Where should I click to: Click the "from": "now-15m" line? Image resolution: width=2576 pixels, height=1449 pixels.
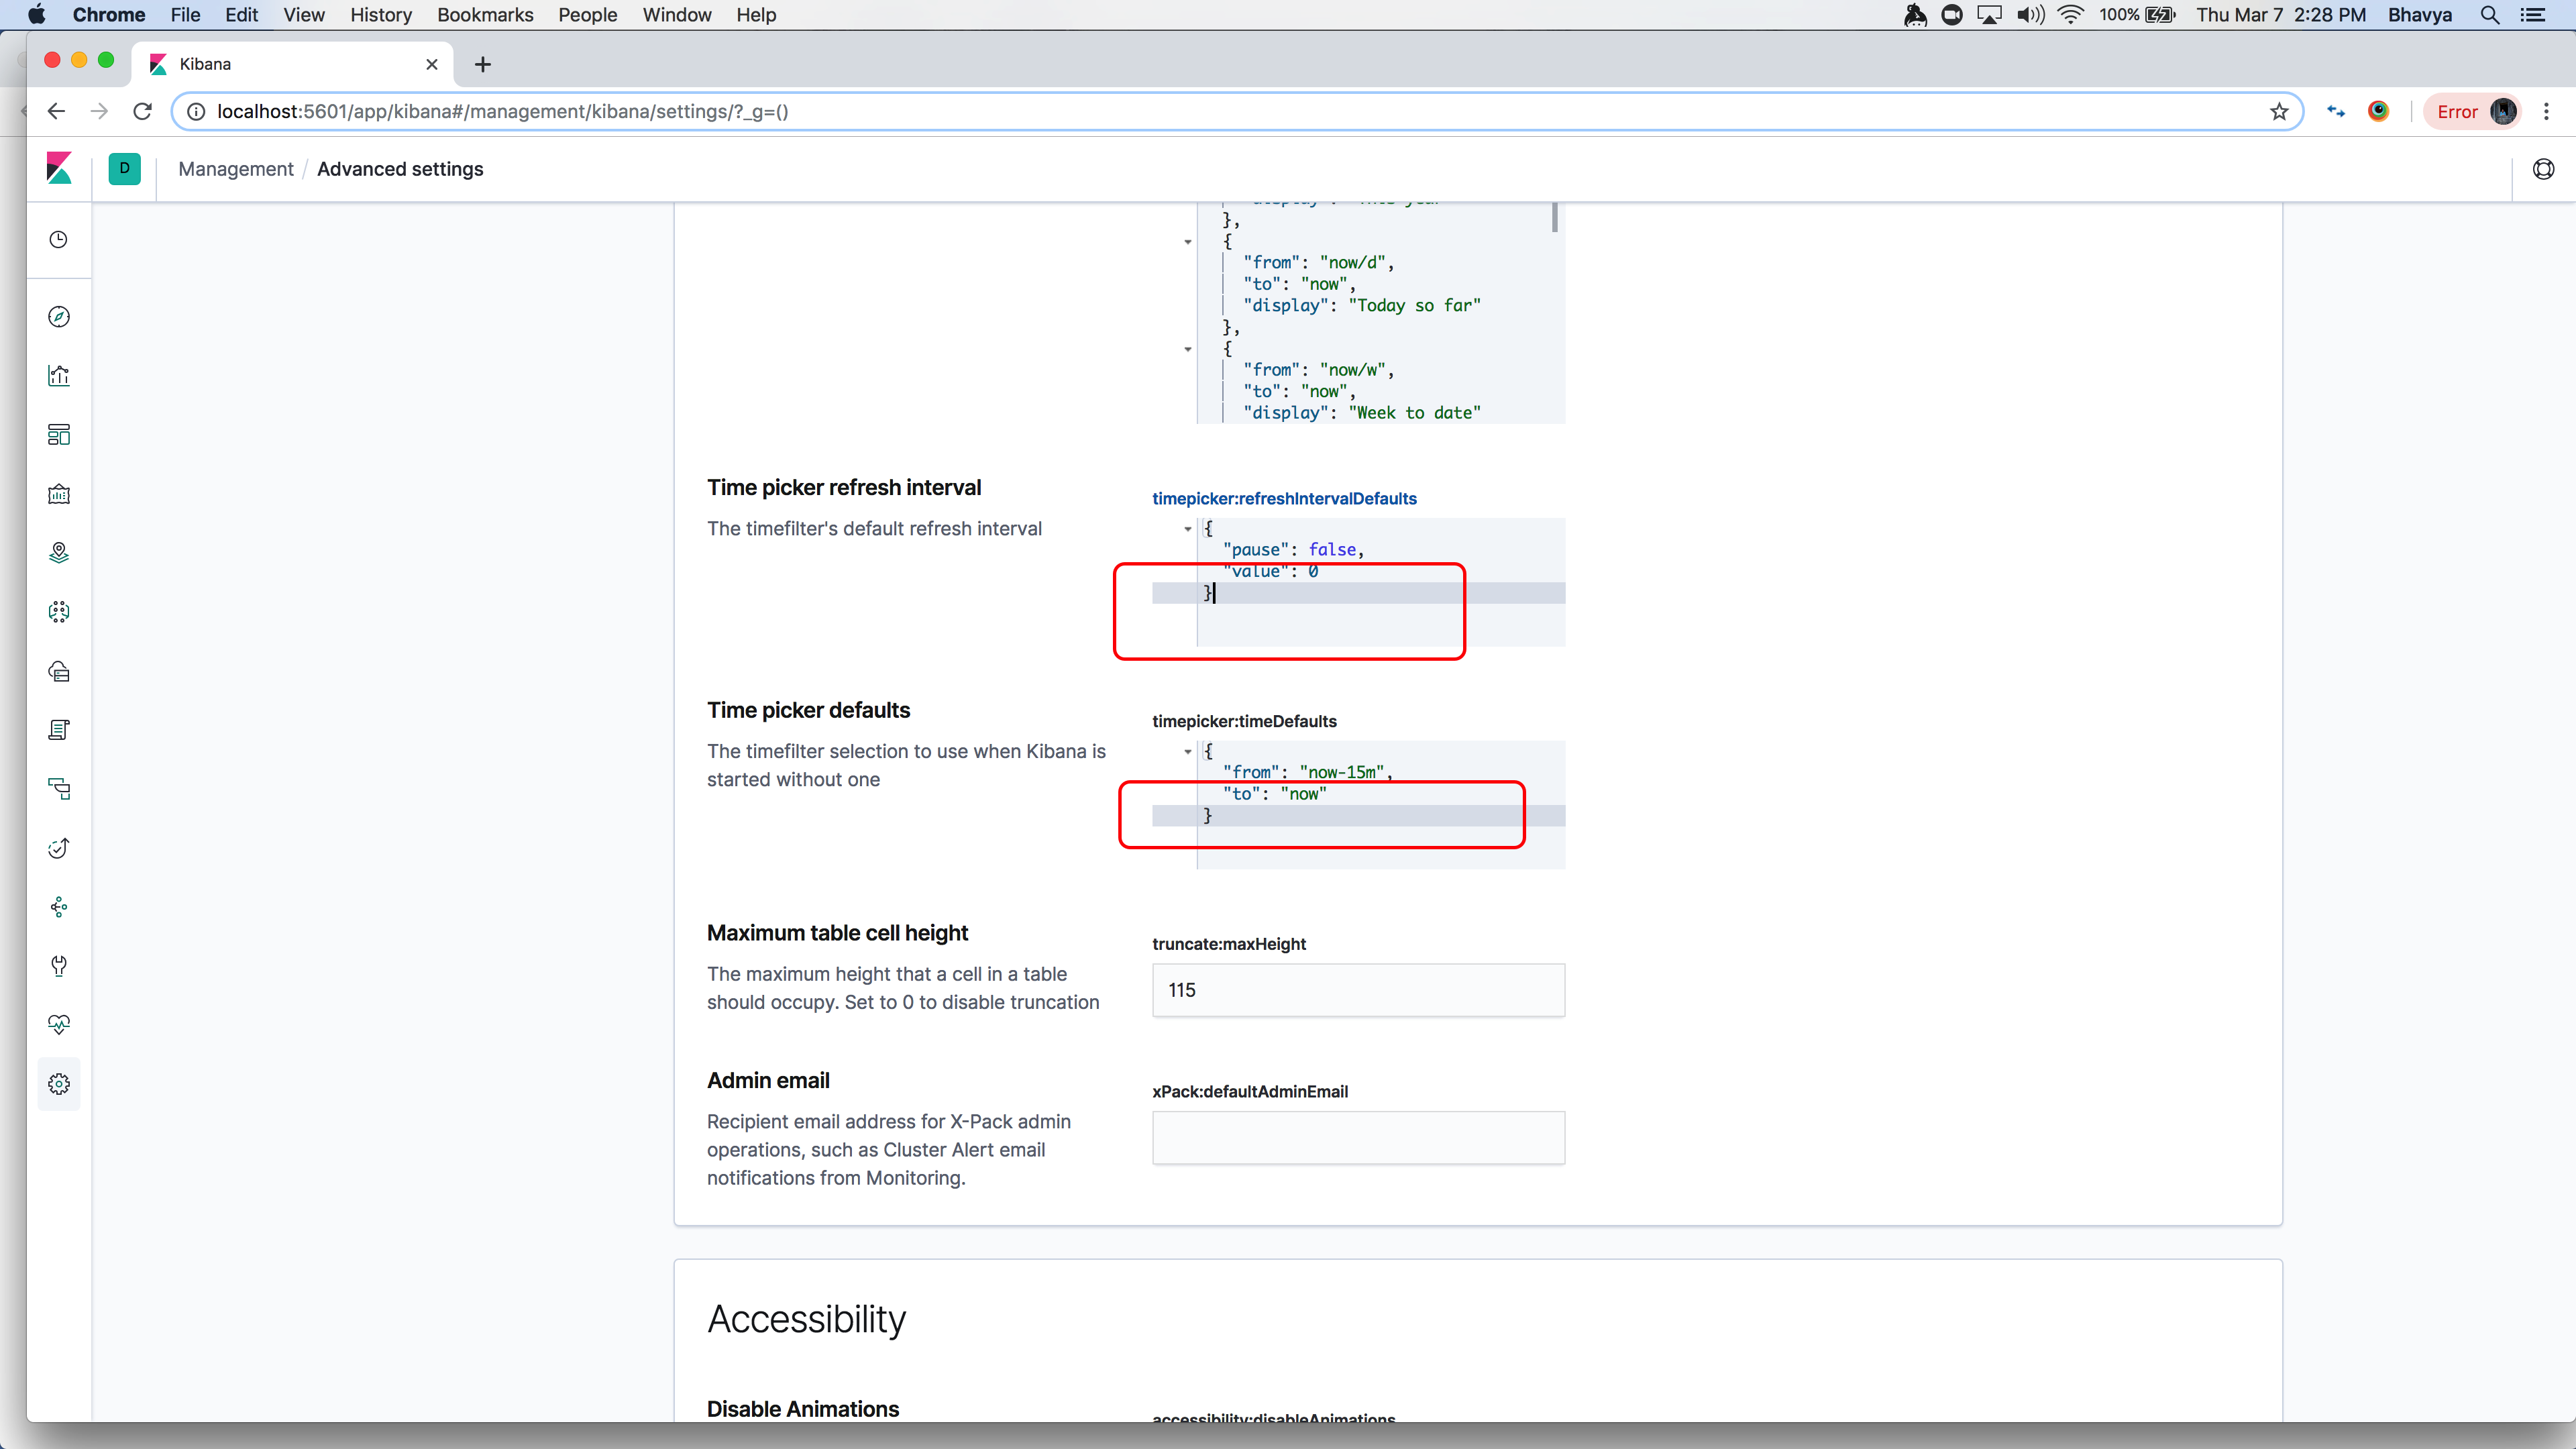click(x=1307, y=772)
